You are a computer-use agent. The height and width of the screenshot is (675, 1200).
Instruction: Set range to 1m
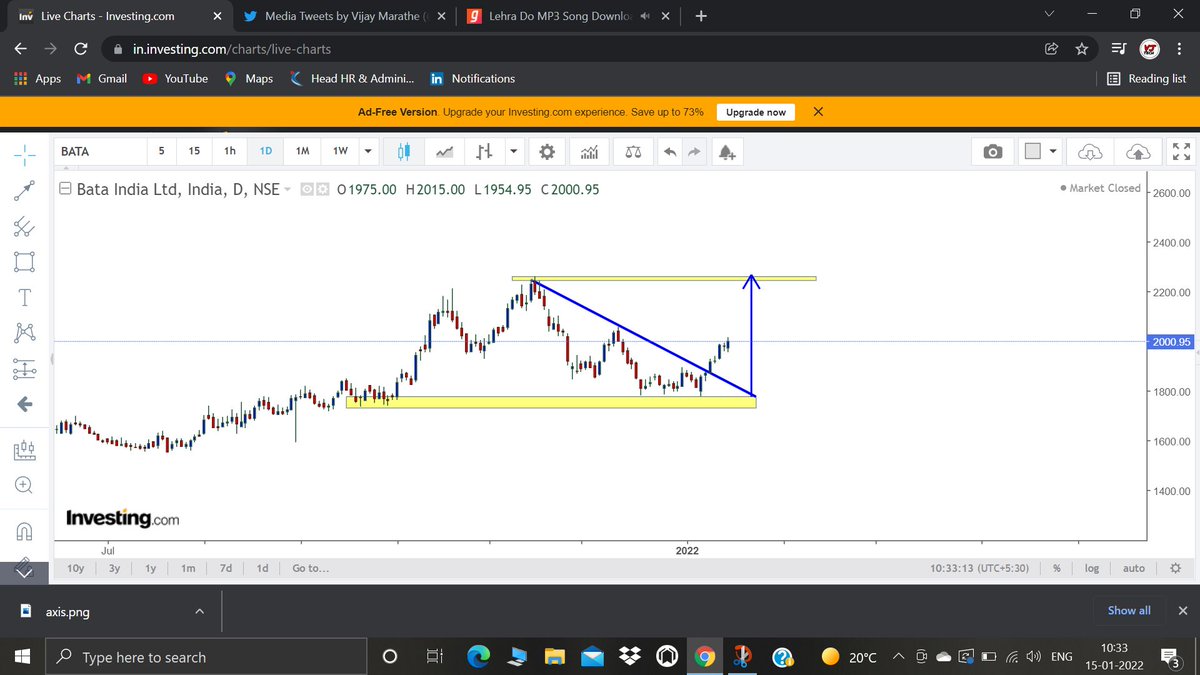[188, 568]
